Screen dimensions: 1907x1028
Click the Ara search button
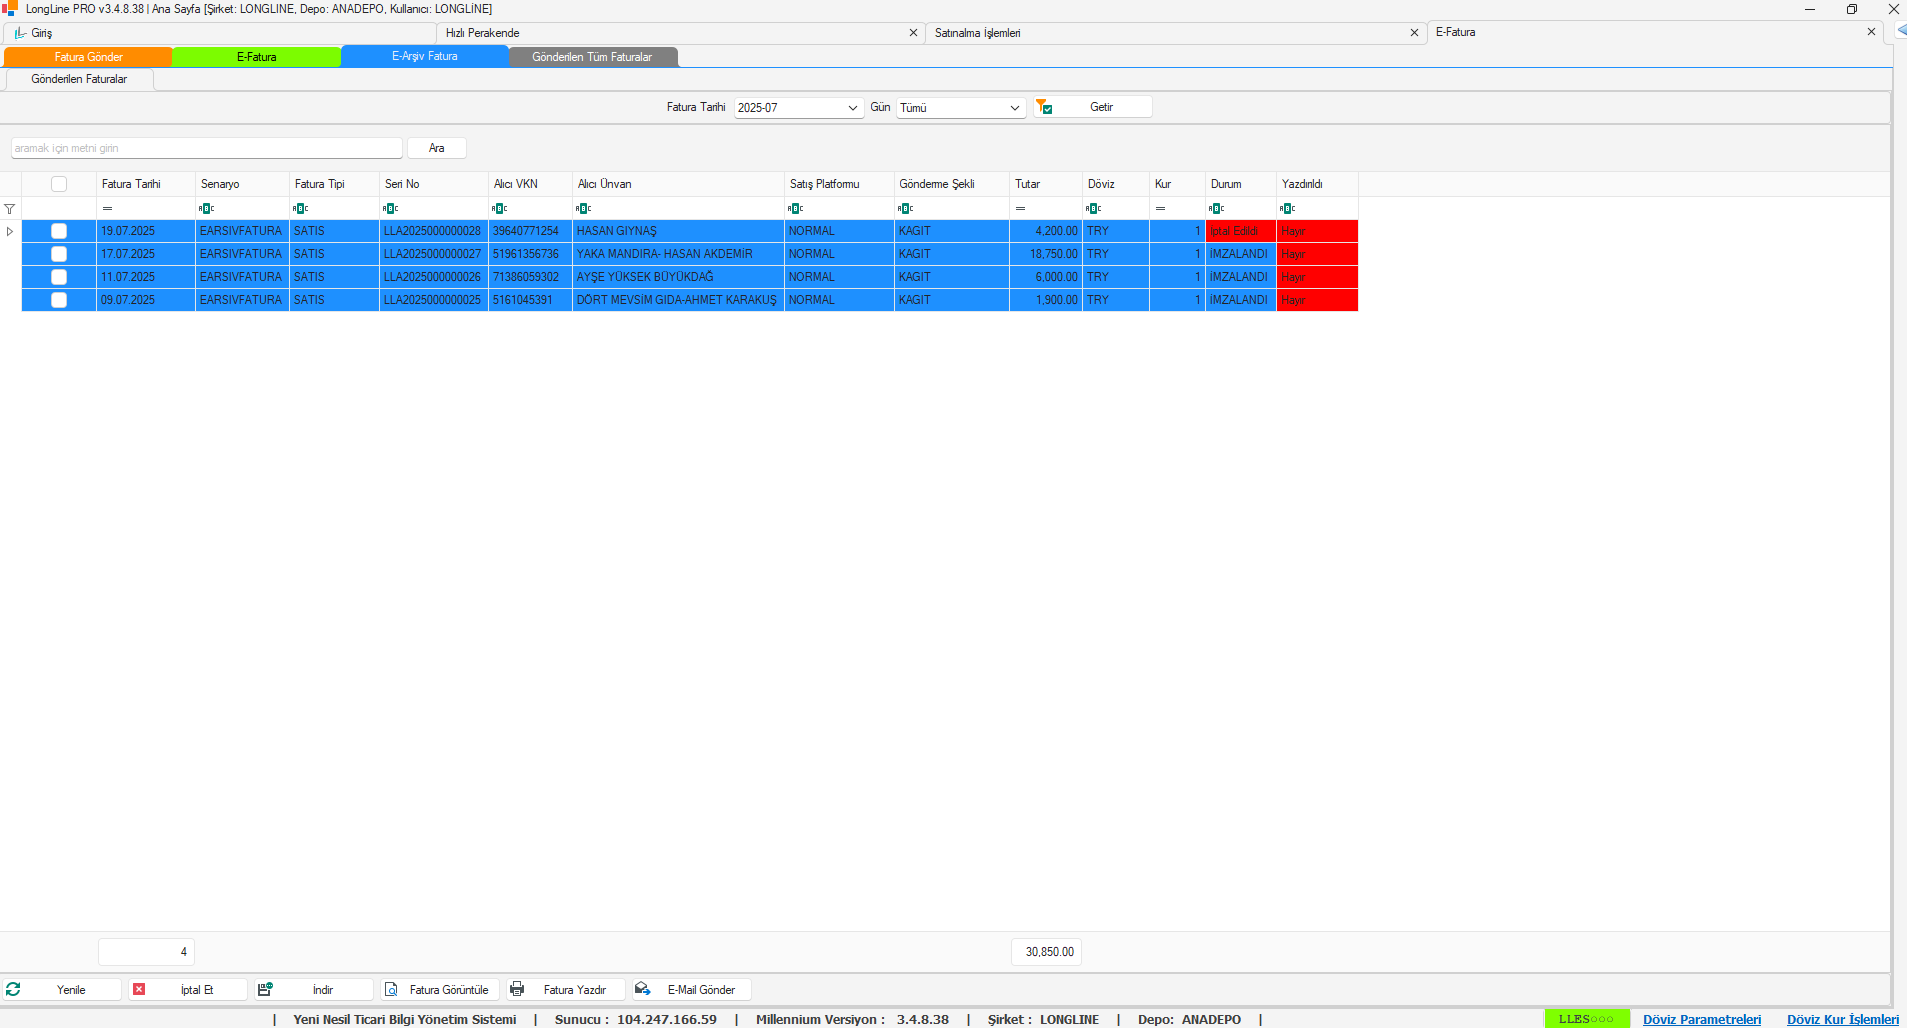pos(436,148)
